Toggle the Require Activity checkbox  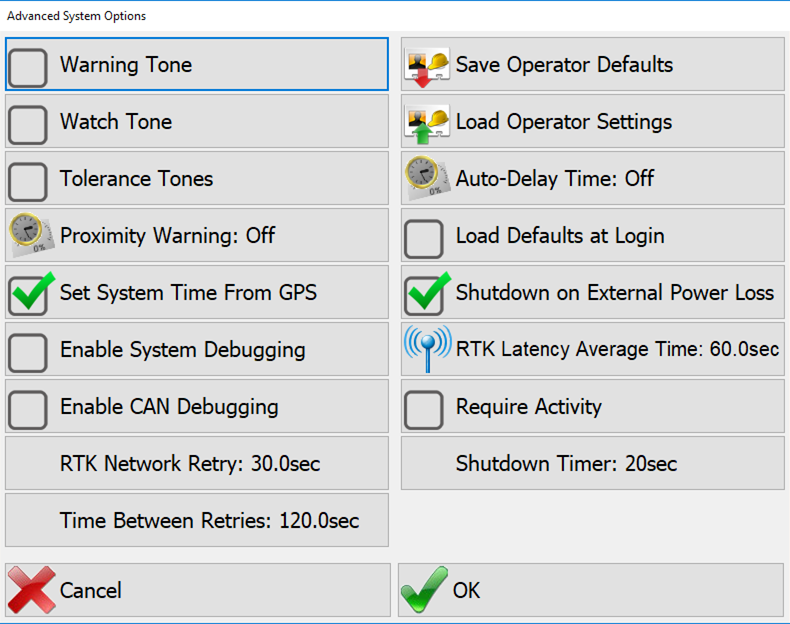pyautogui.click(x=424, y=409)
